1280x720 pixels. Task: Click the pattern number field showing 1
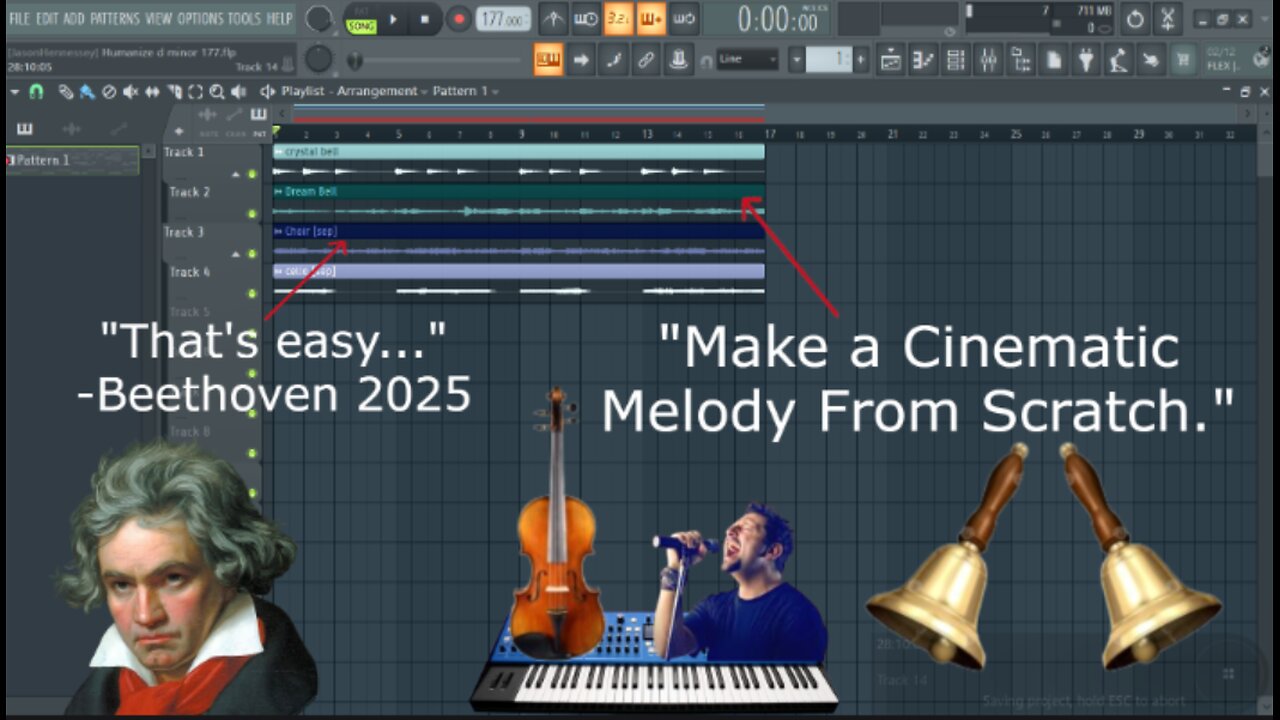click(830, 60)
